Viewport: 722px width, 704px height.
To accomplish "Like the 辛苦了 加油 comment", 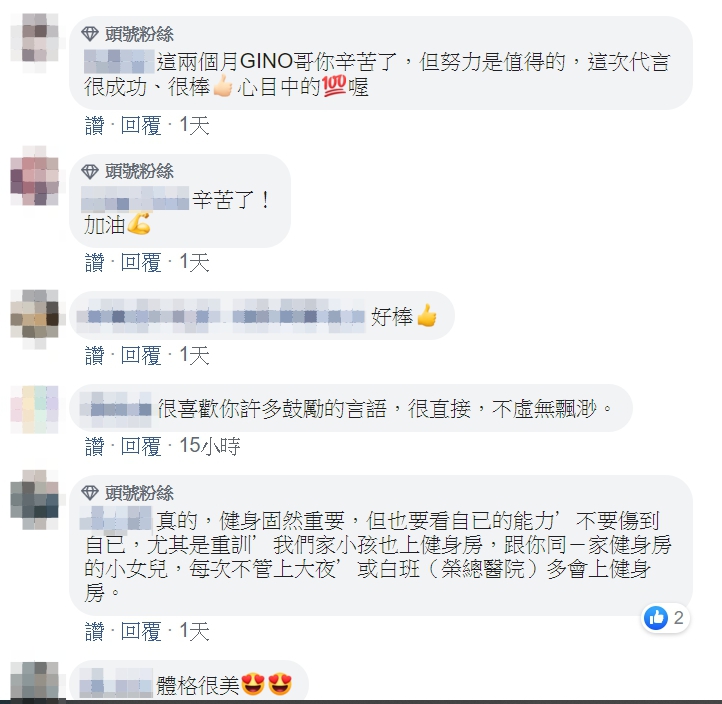I will click(94, 262).
